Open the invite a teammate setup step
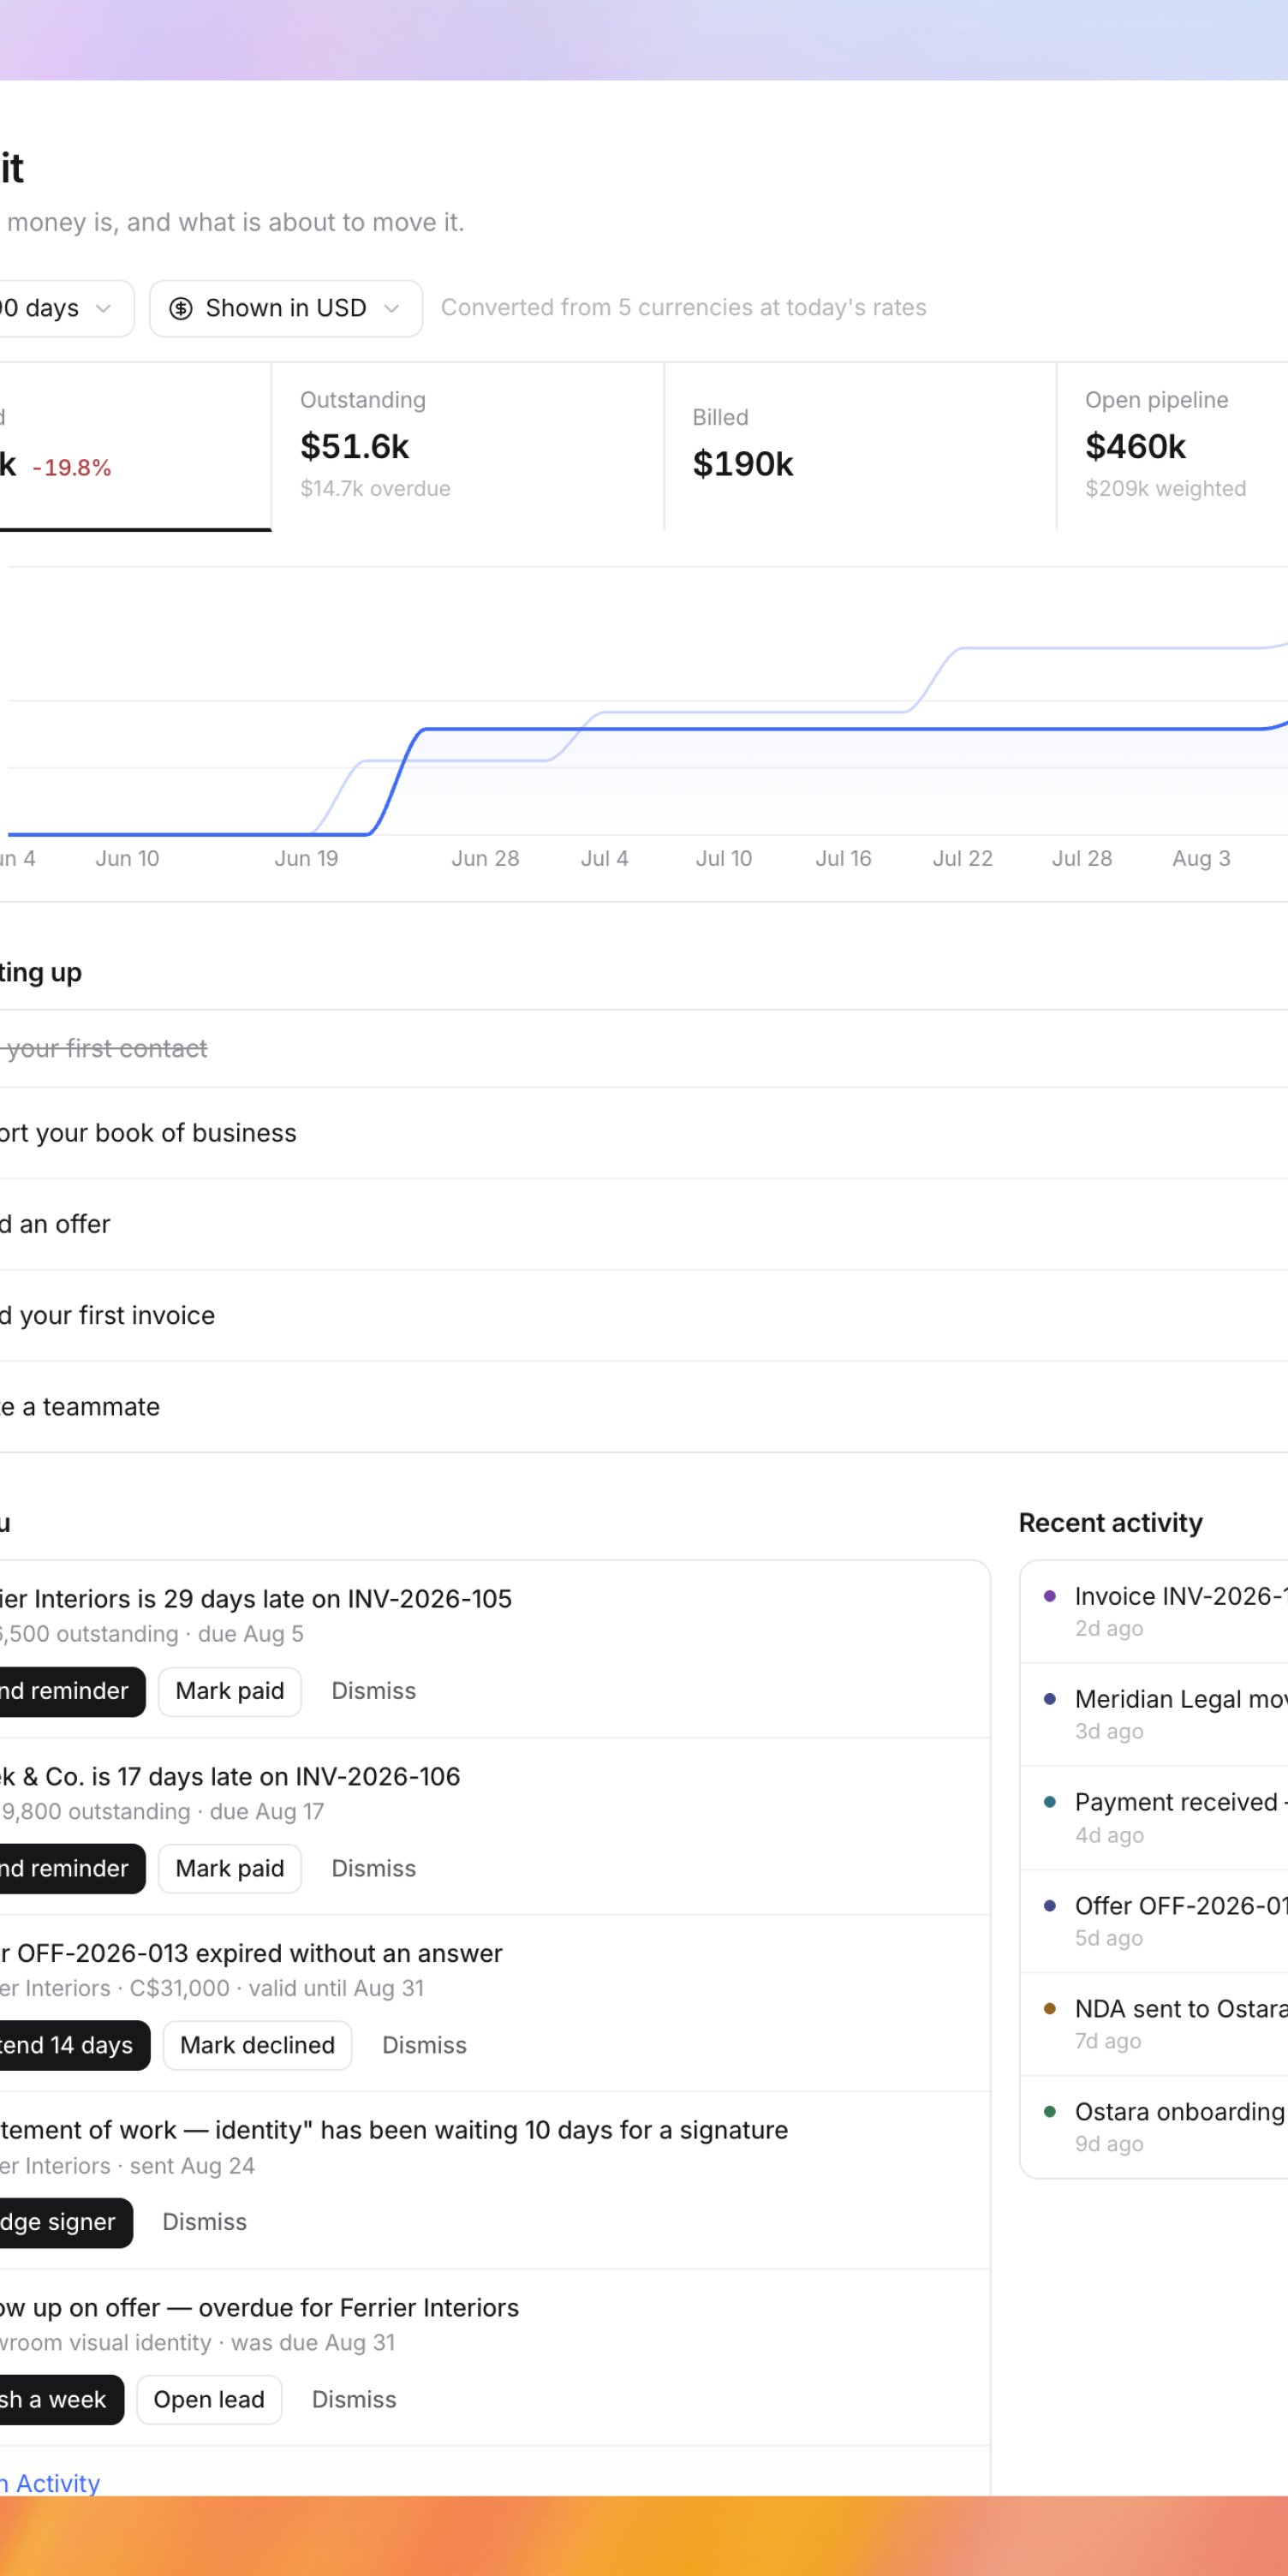The image size is (1288, 2576). click(x=644, y=1406)
